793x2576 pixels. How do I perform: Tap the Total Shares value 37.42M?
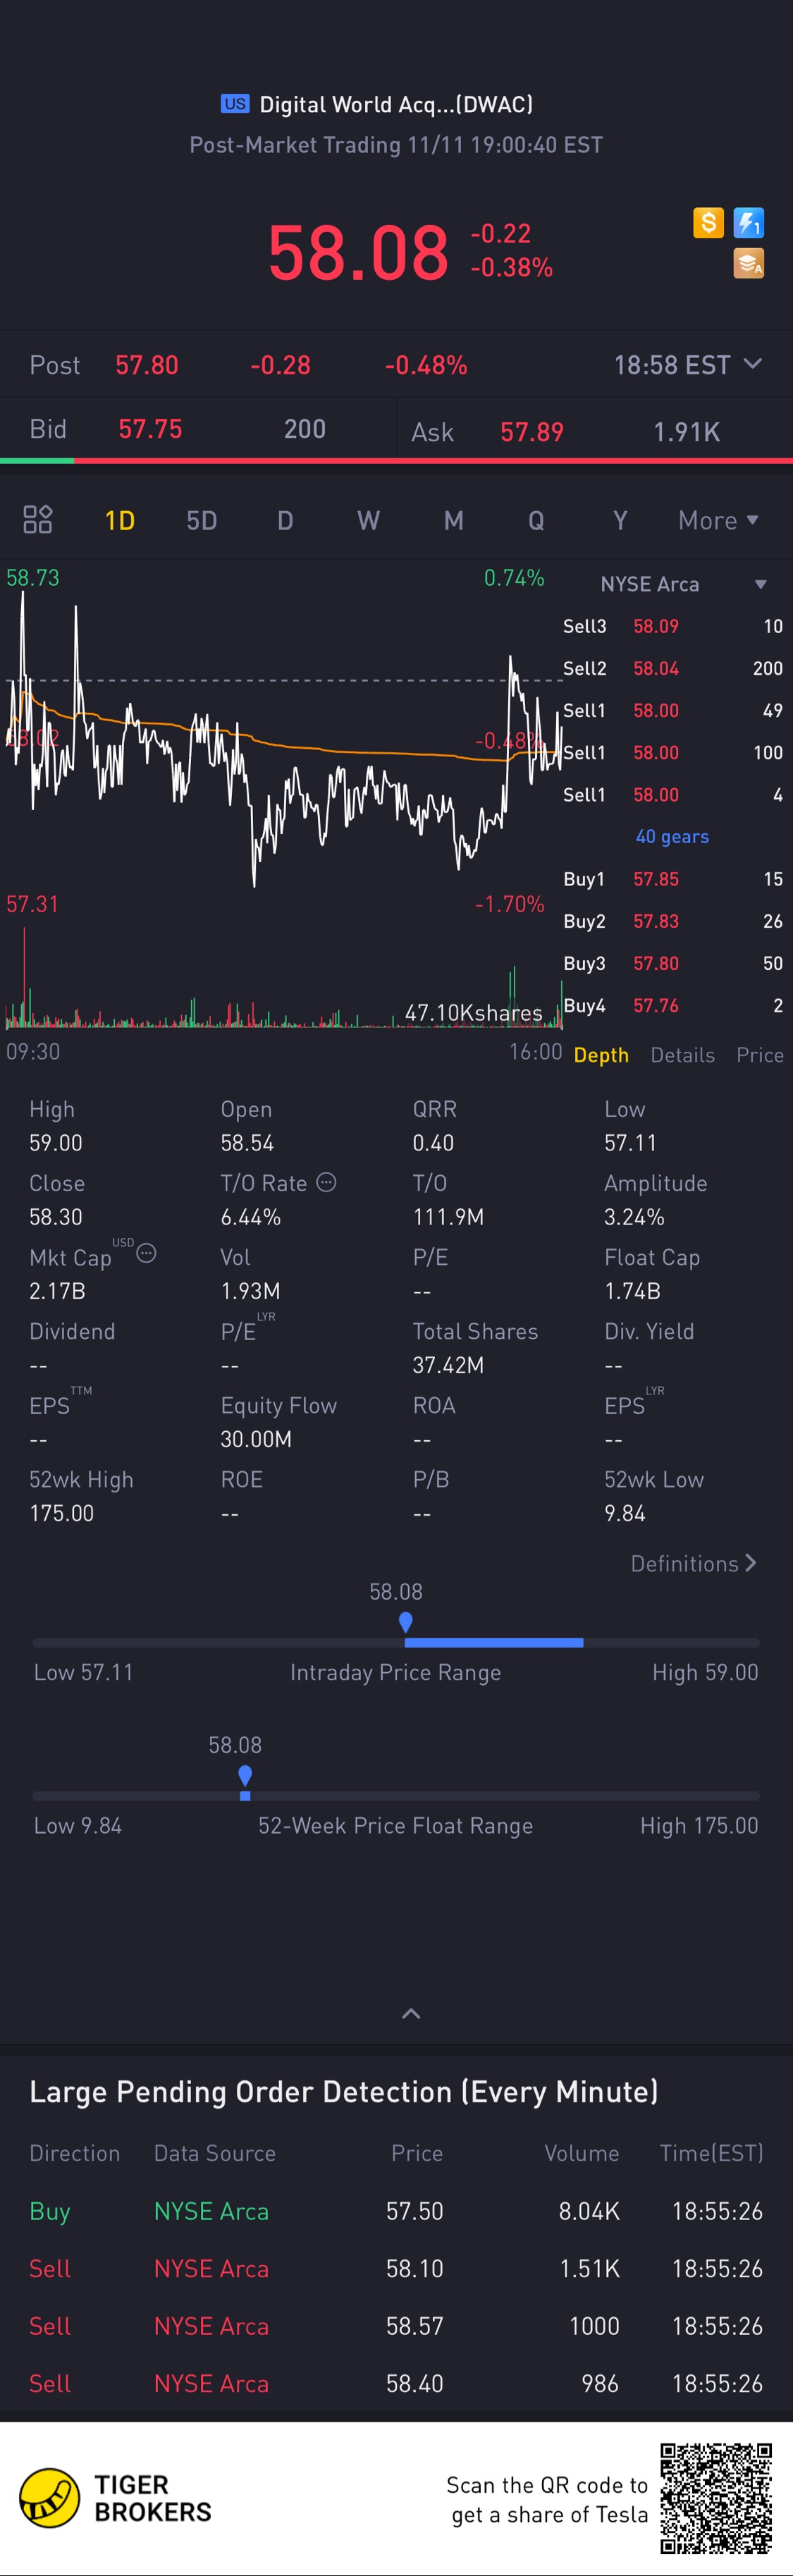[x=448, y=1365]
